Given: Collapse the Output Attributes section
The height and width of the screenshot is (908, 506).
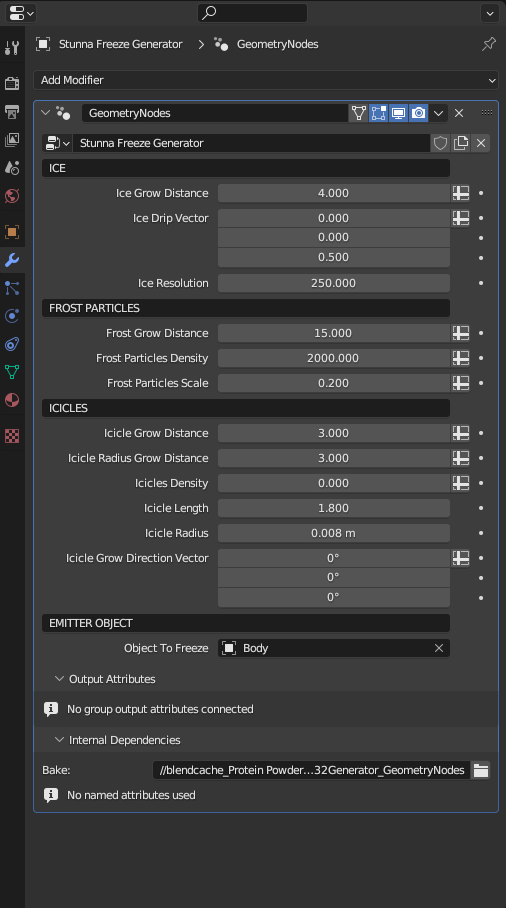Looking at the screenshot, I should tap(59, 679).
